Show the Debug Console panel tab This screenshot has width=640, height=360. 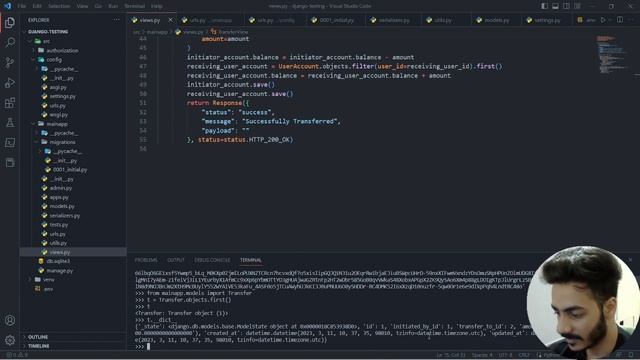(x=212, y=260)
